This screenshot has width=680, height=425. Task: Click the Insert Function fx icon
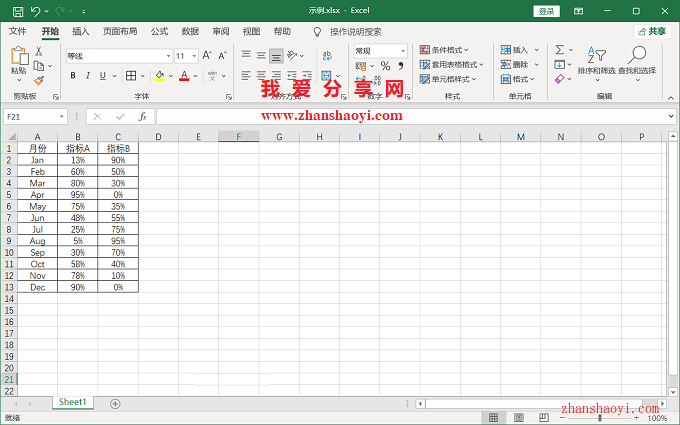[x=143, y=117]
